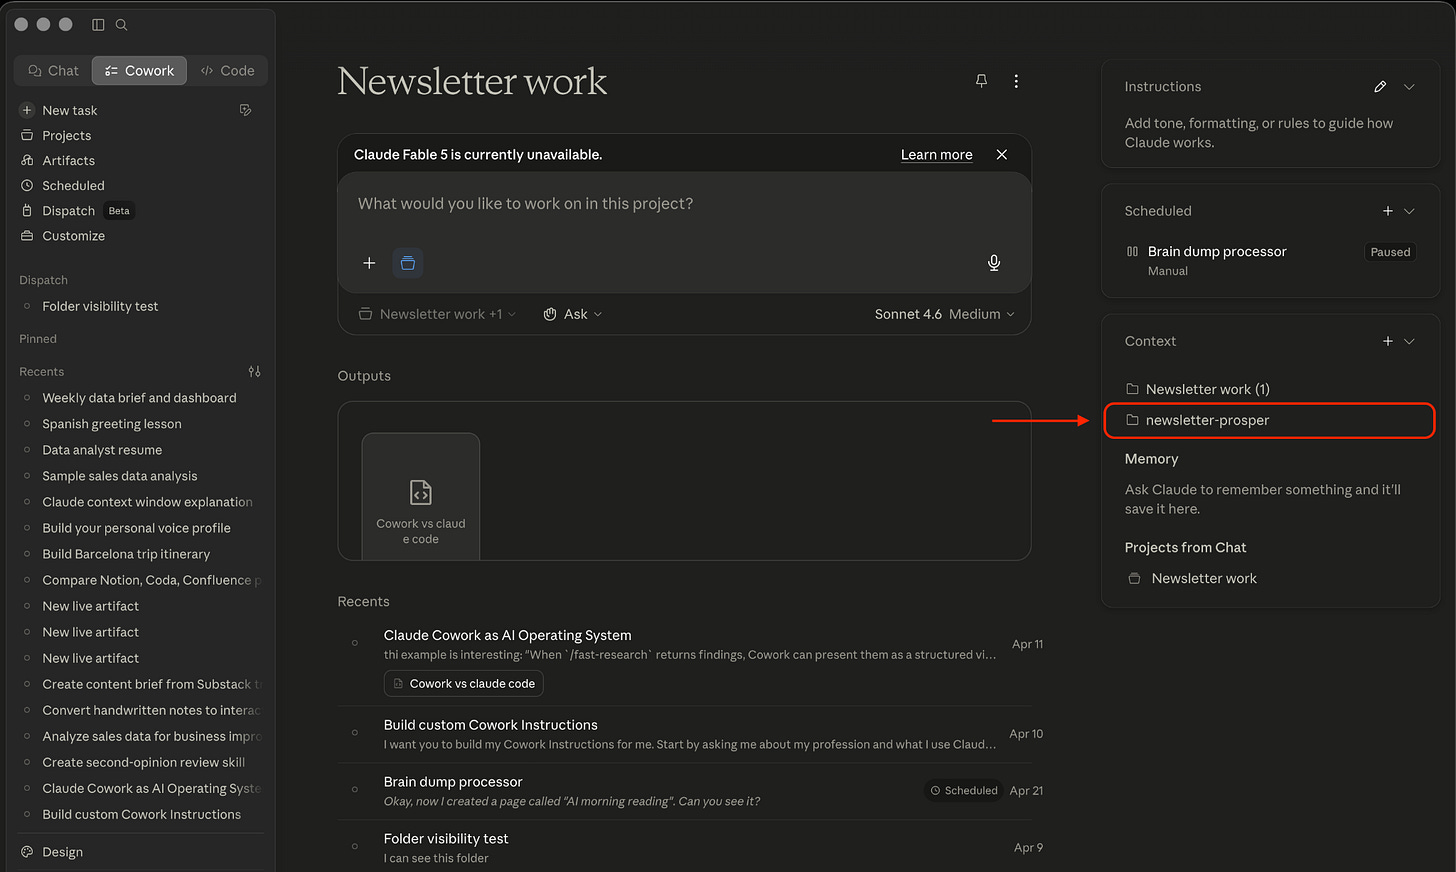This screenshot has width=1456, height=872.
Task: Click the plus attach icon in prompt box
Action: coord(369,262)
